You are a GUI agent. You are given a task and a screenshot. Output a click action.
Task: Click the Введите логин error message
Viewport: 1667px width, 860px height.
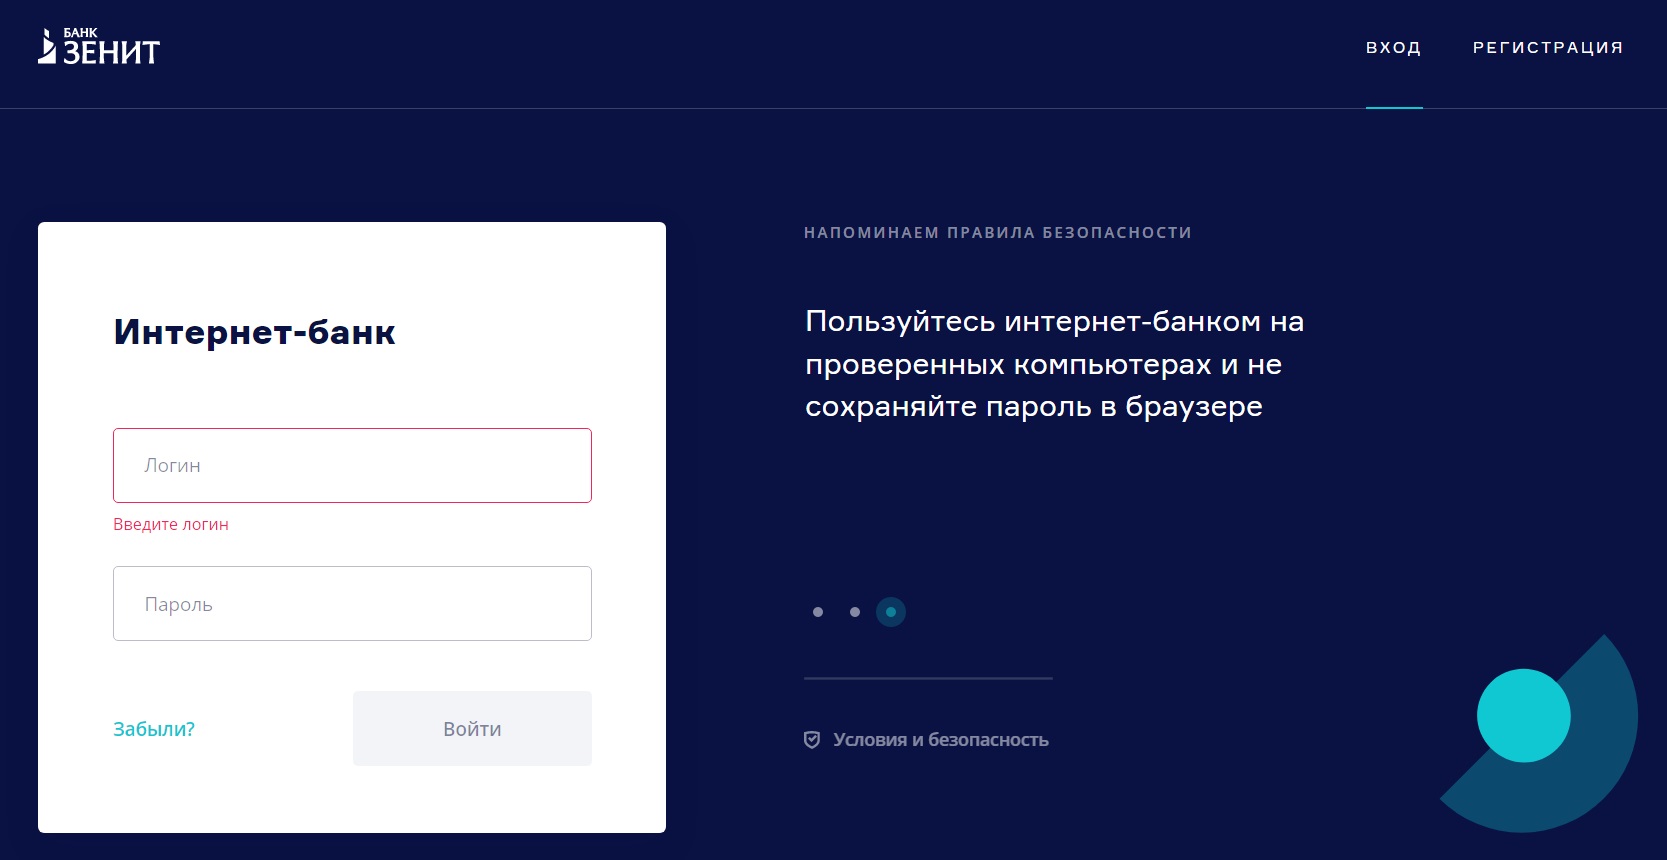coord(171,525)
